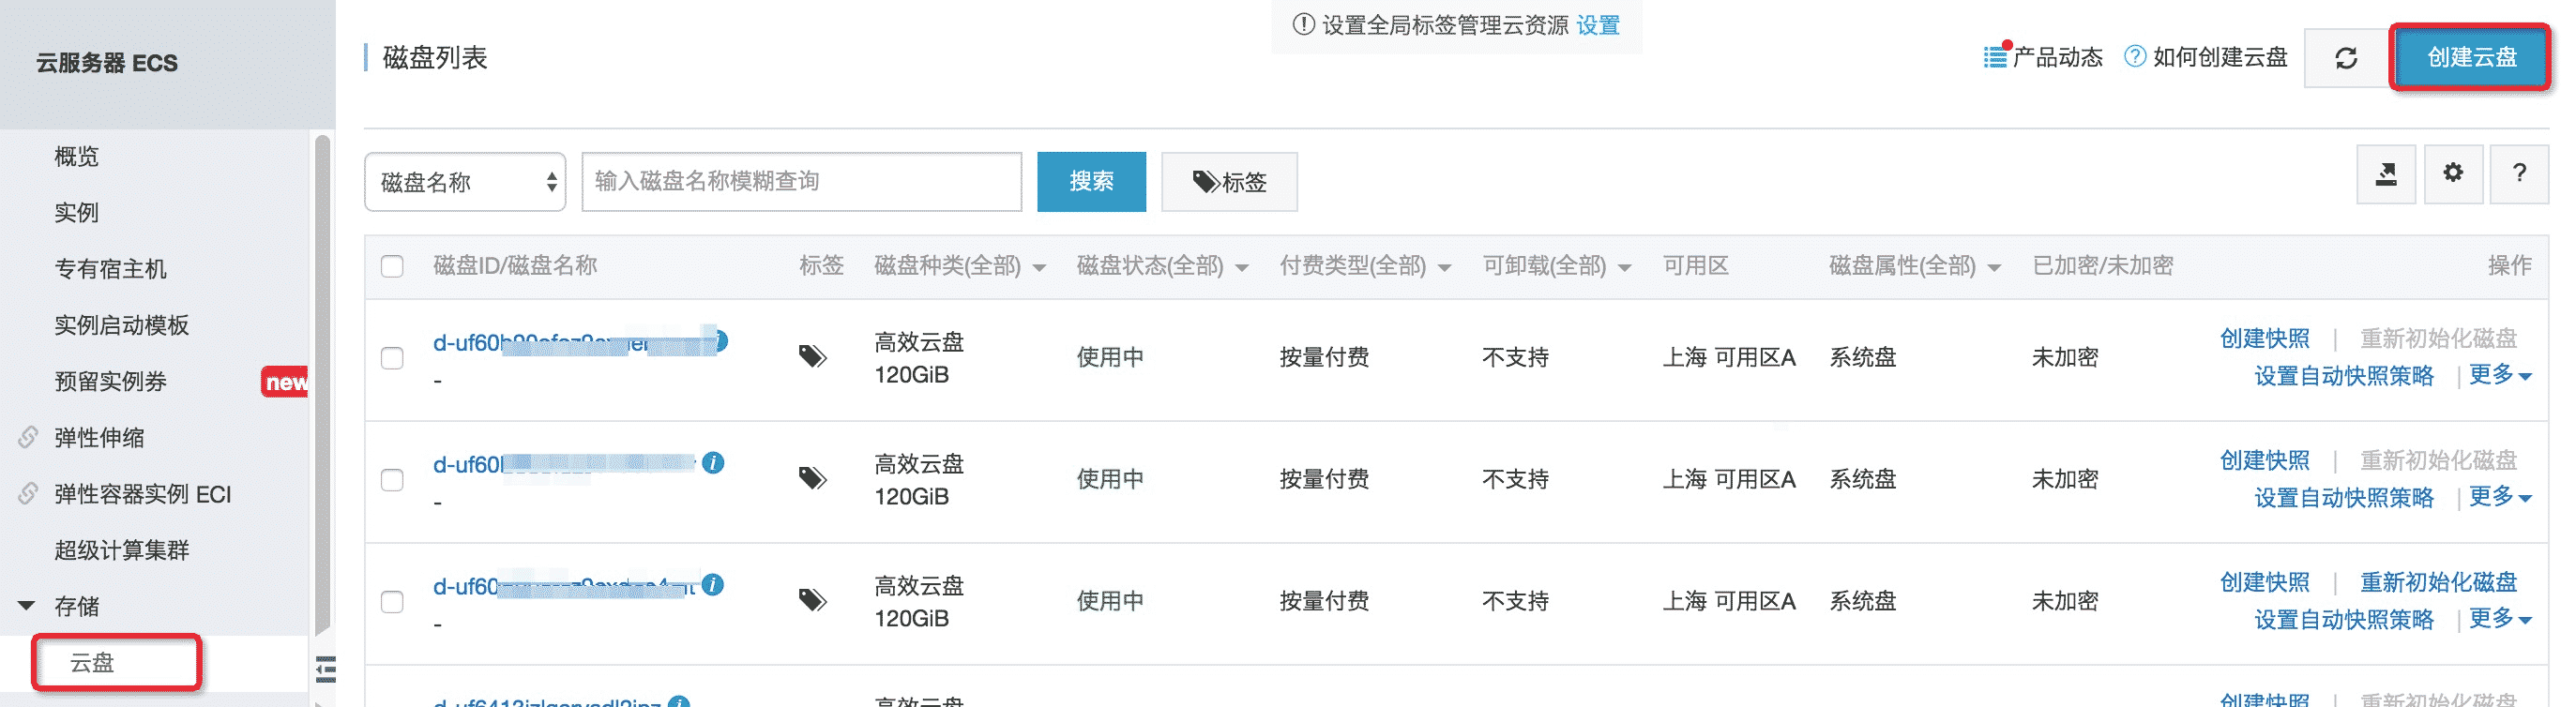Click the export disk list icon
Image resolution: width=2576 pixels, height=707 pixels.
2385,175
